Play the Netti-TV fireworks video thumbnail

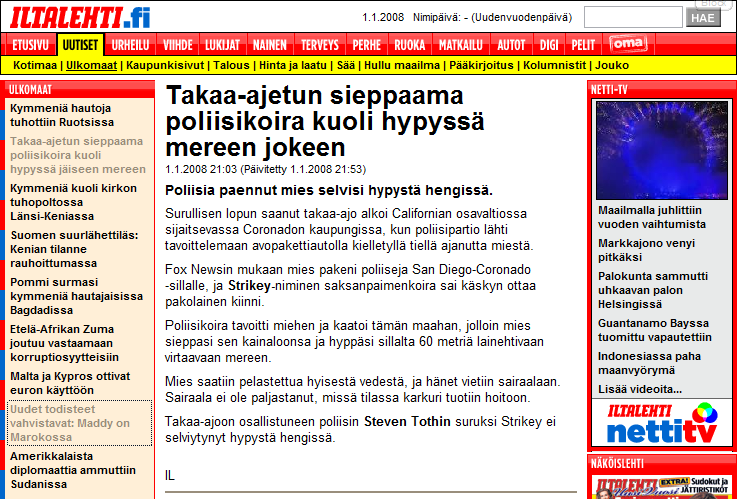pyautogui.click(x=662, y=150)
